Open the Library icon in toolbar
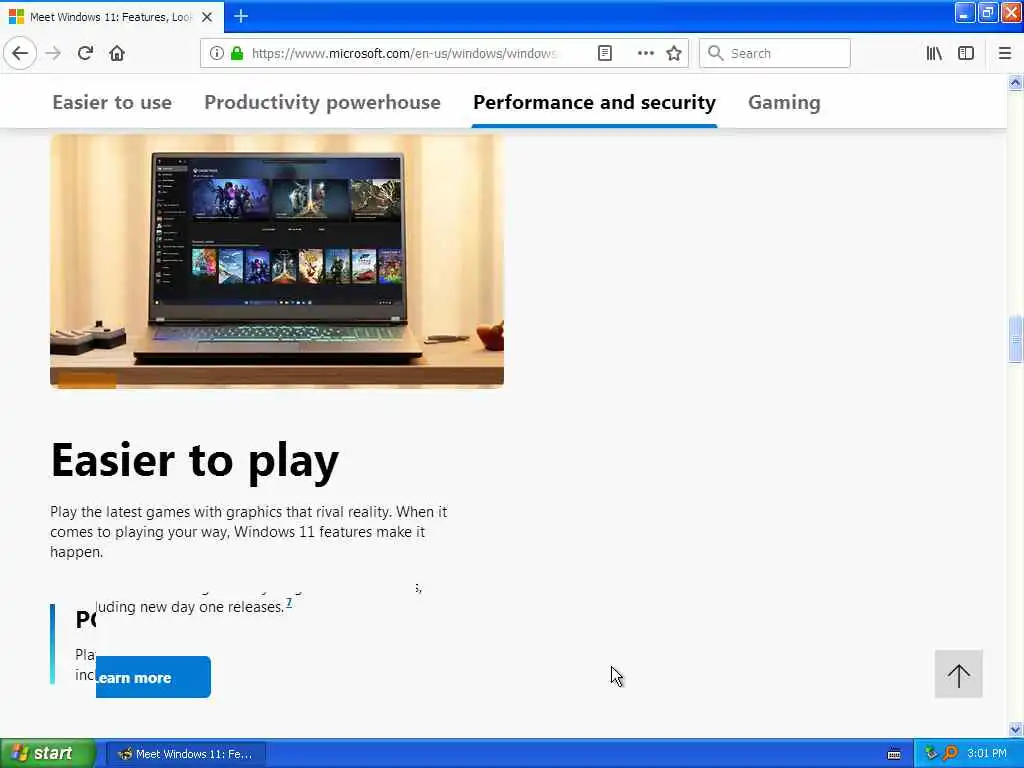1024x768 pixels. pyautogui.click(x=934, y=54)
